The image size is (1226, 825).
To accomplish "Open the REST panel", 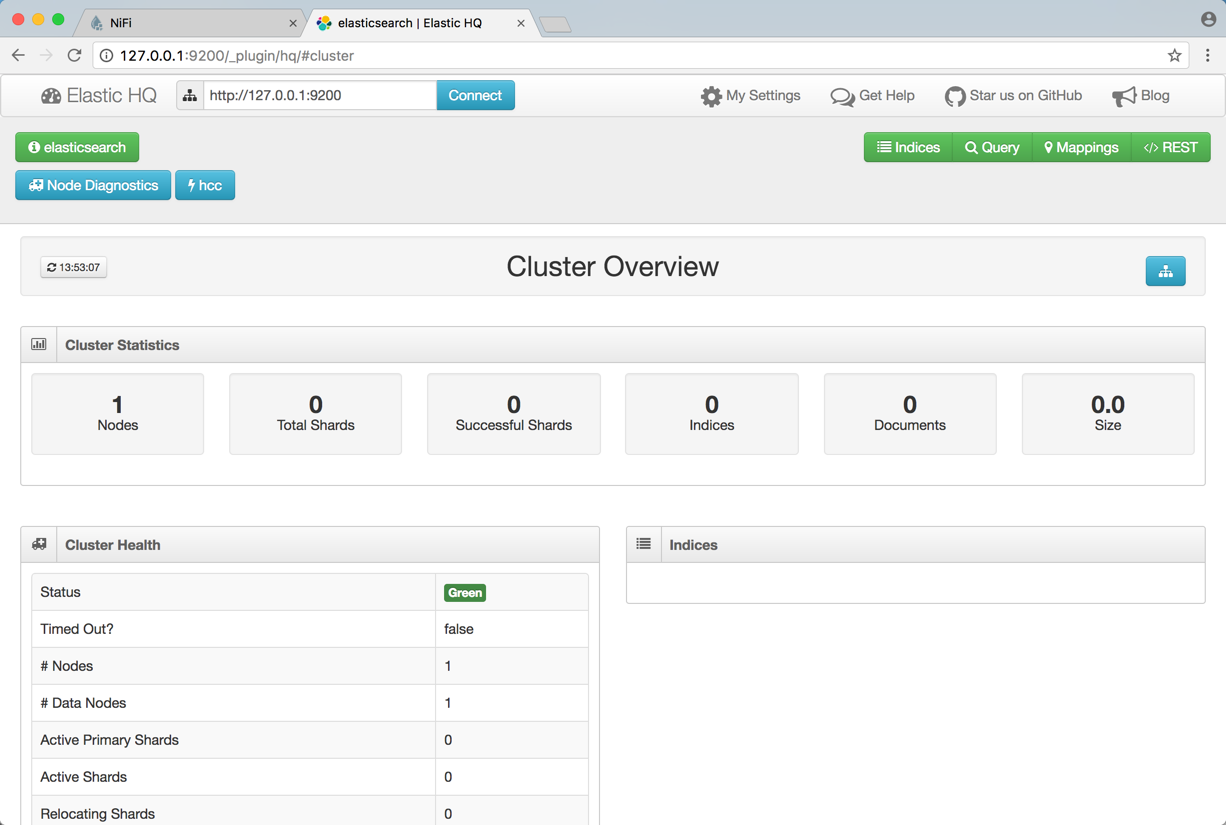I will (x=1171, y=147).
